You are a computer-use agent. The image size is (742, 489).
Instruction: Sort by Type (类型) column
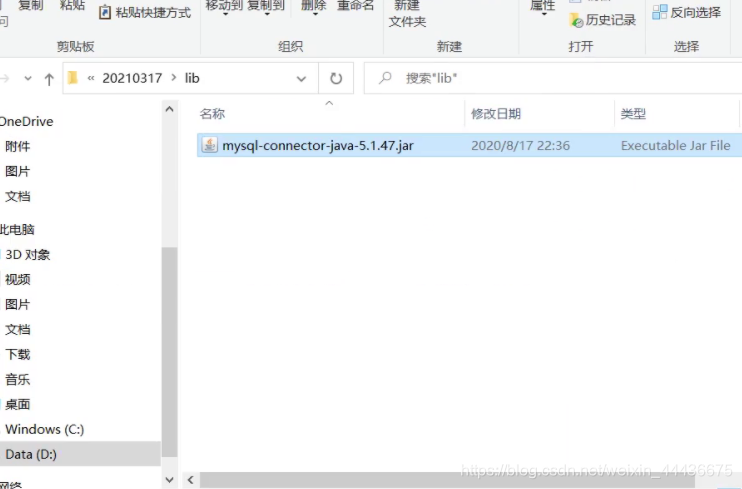pos(633,114)
